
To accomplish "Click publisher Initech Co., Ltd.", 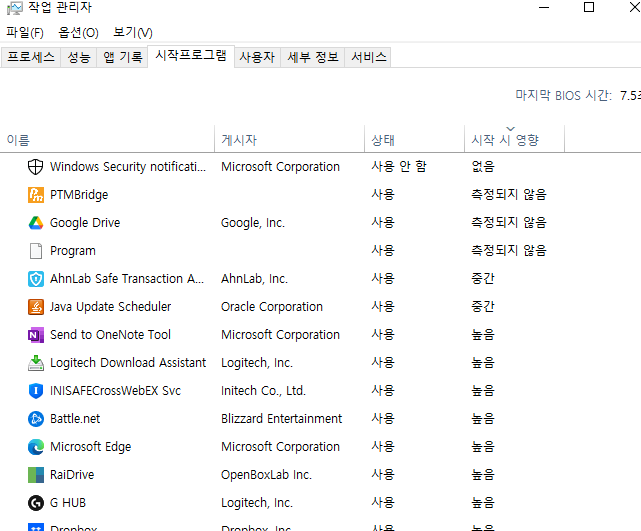I will [263, 391].
